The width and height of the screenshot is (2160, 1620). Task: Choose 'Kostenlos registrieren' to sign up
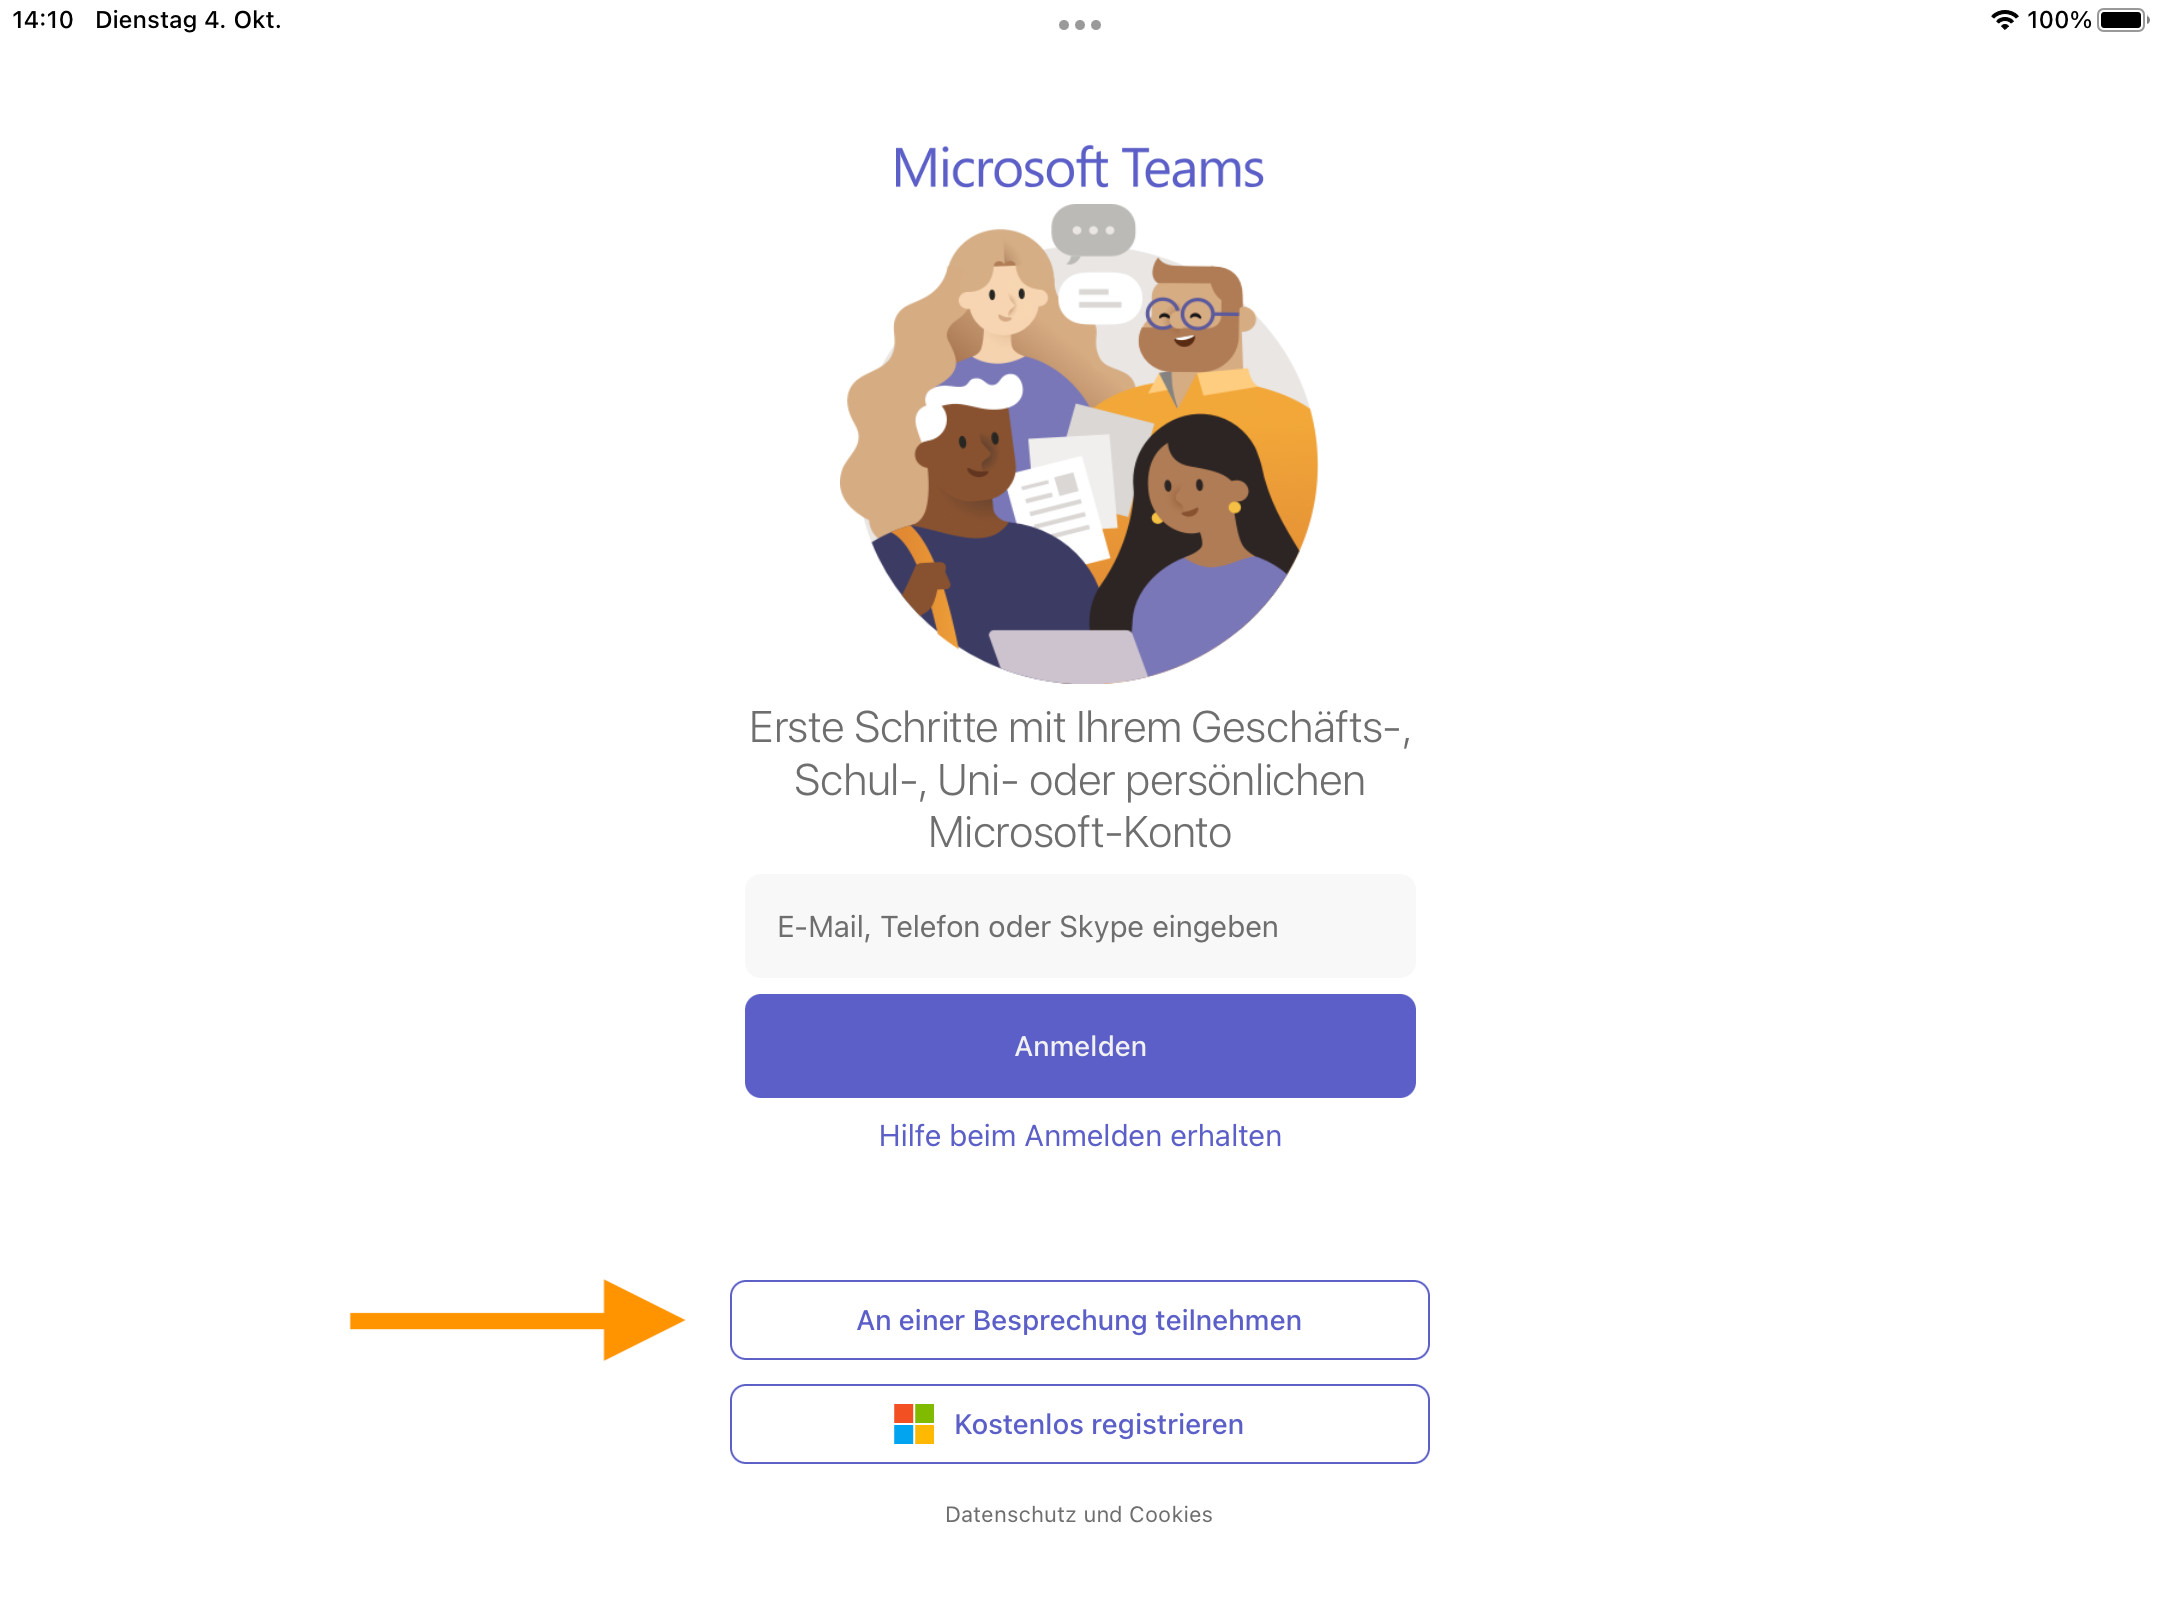click(x=1080, y=1424)
